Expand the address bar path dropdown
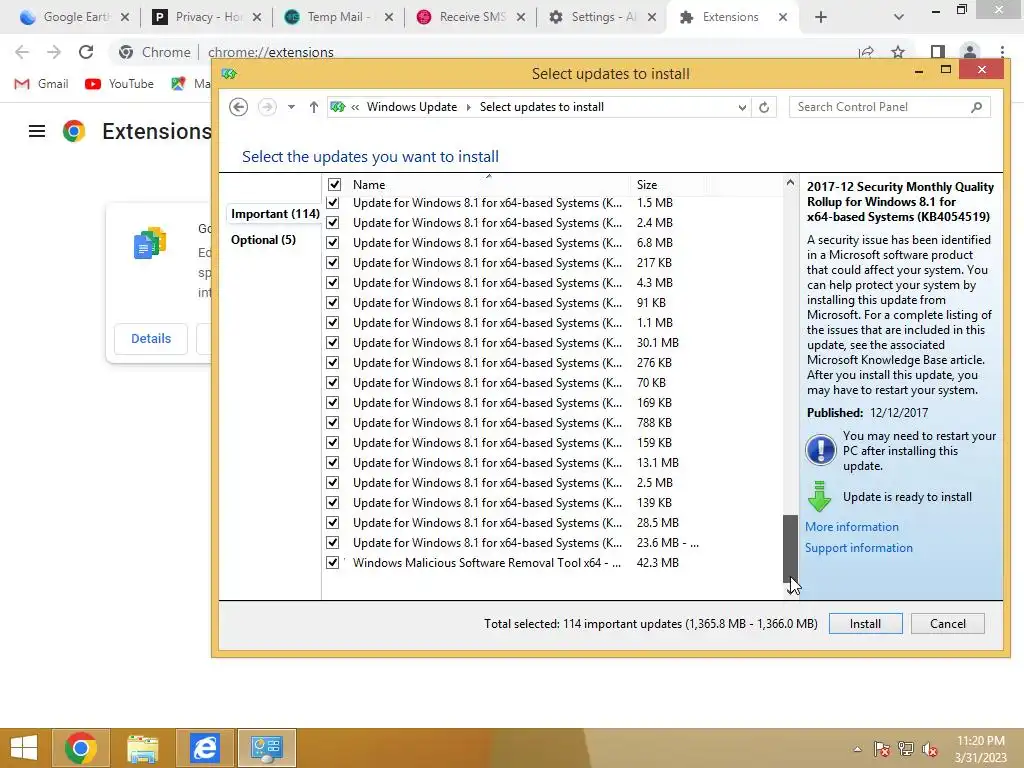This screenshot has width=1024, height=768. pyautogui.click(x=742, y=107)
